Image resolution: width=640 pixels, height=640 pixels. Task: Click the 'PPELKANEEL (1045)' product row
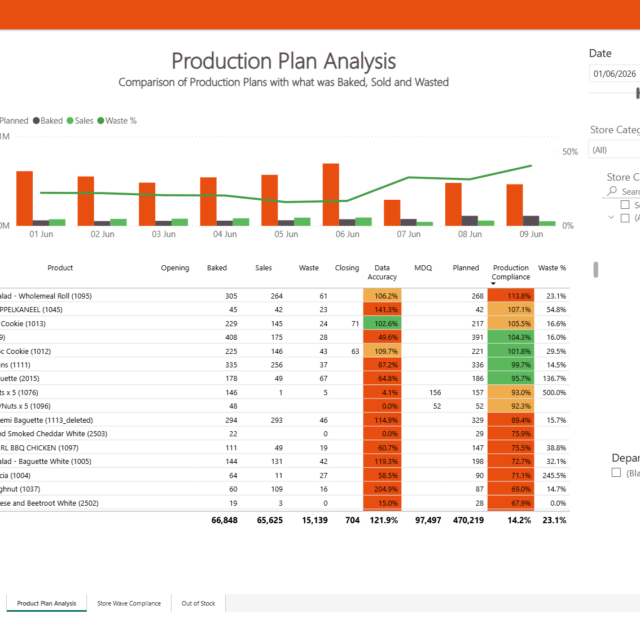[x=284, y=310]
